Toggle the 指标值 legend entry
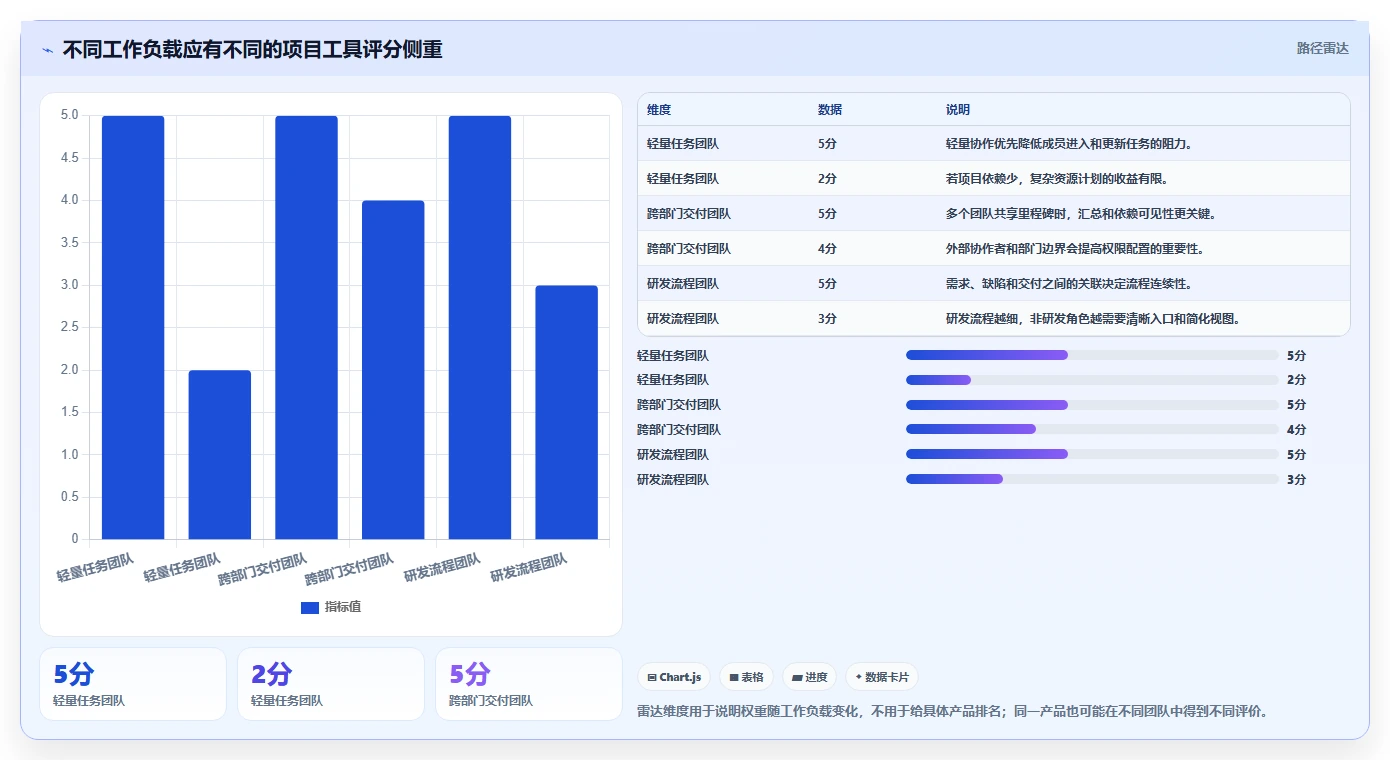The height and width of the screenshot is (760, 1390). pos(331,607)
